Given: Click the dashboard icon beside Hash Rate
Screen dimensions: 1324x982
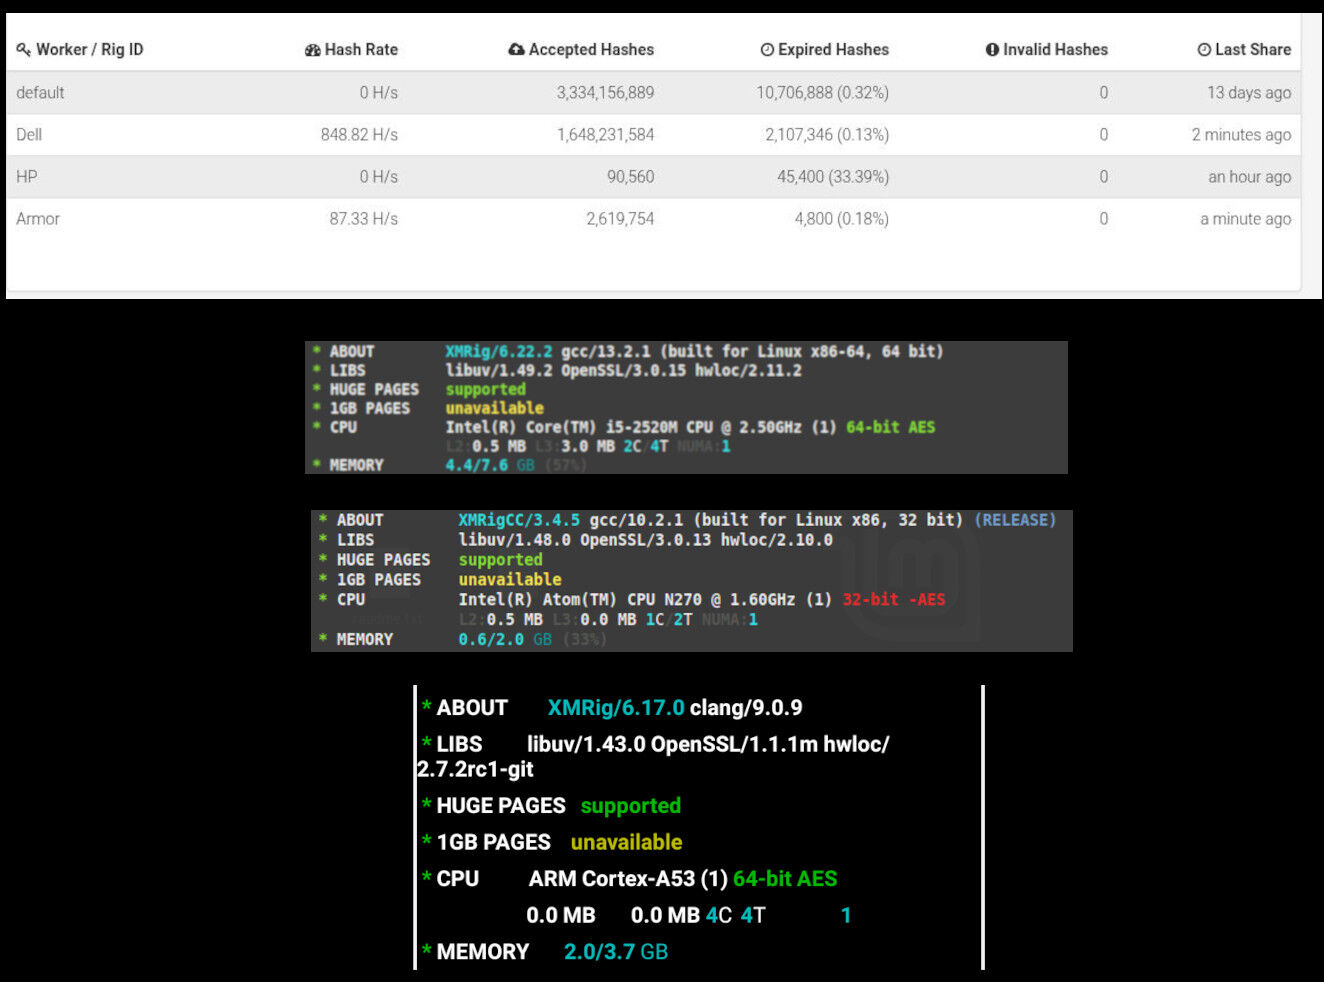Looking at the screenshot, I should click(313, 50).
